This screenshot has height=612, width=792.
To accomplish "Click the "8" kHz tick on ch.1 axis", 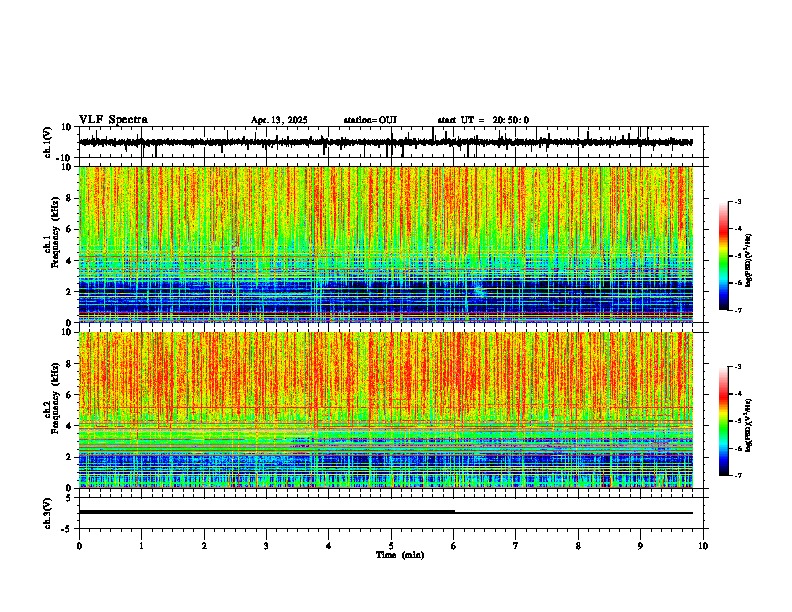I will pyautogui.click(x=70, y=198).
